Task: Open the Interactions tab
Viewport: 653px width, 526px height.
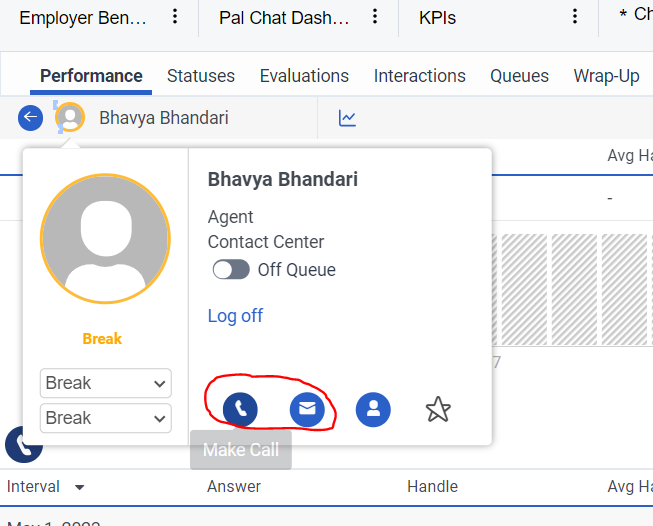Action: click(420, 76)
